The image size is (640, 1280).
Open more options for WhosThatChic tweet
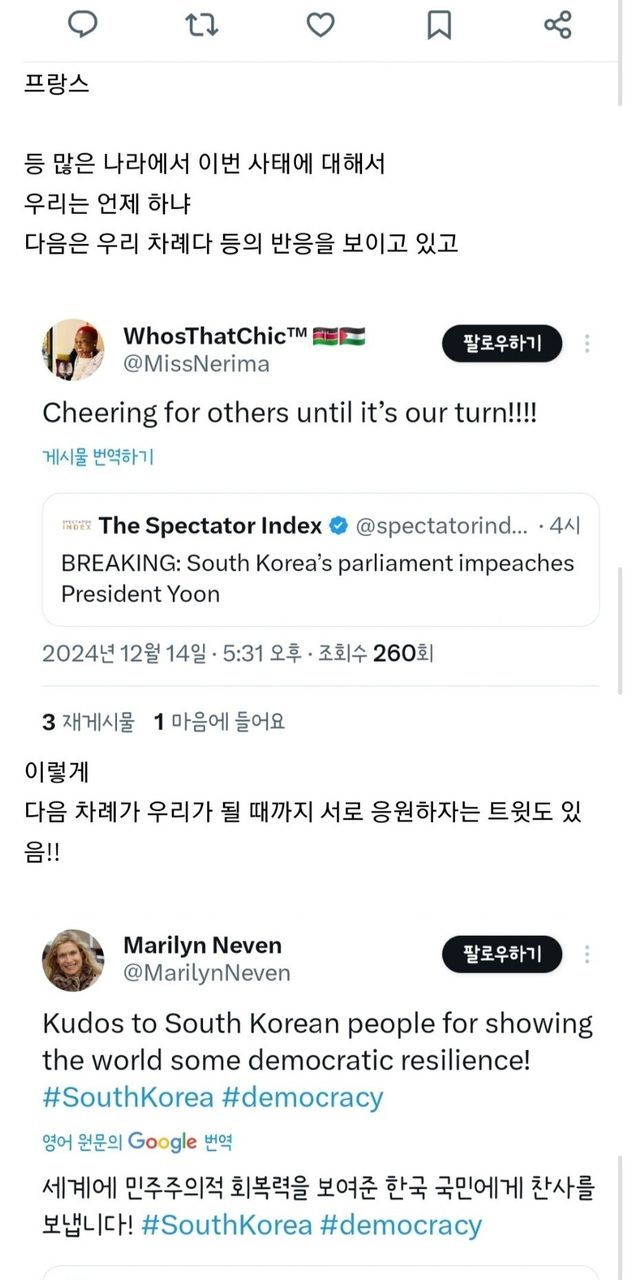tap(587, 345)
